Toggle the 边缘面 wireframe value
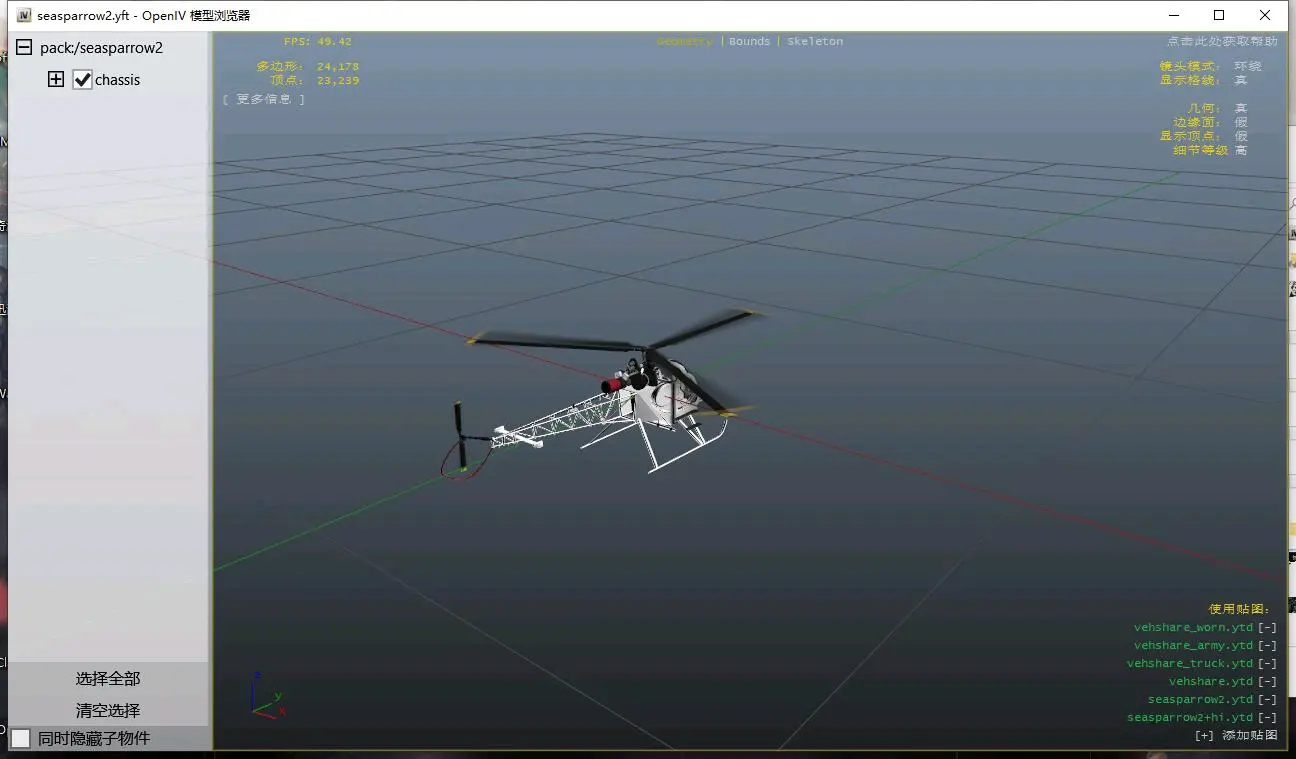 click(1241, 122)
